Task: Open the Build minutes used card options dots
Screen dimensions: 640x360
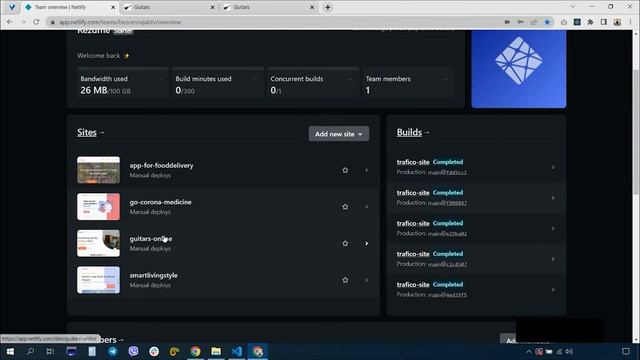Action: 256,79
